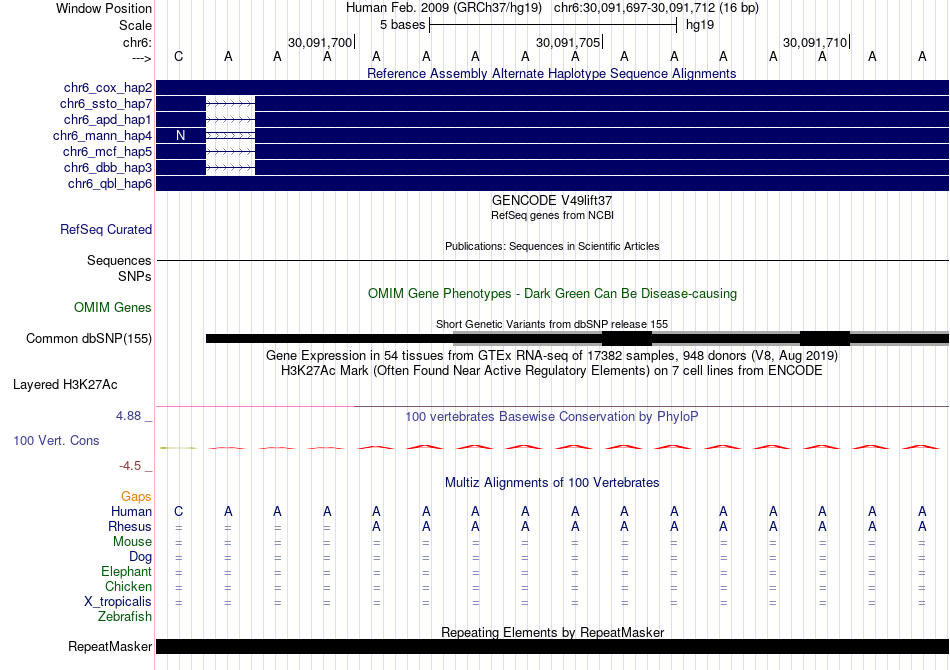Click the Scale label
The image size is (950, 670).
tap(135, 25)
